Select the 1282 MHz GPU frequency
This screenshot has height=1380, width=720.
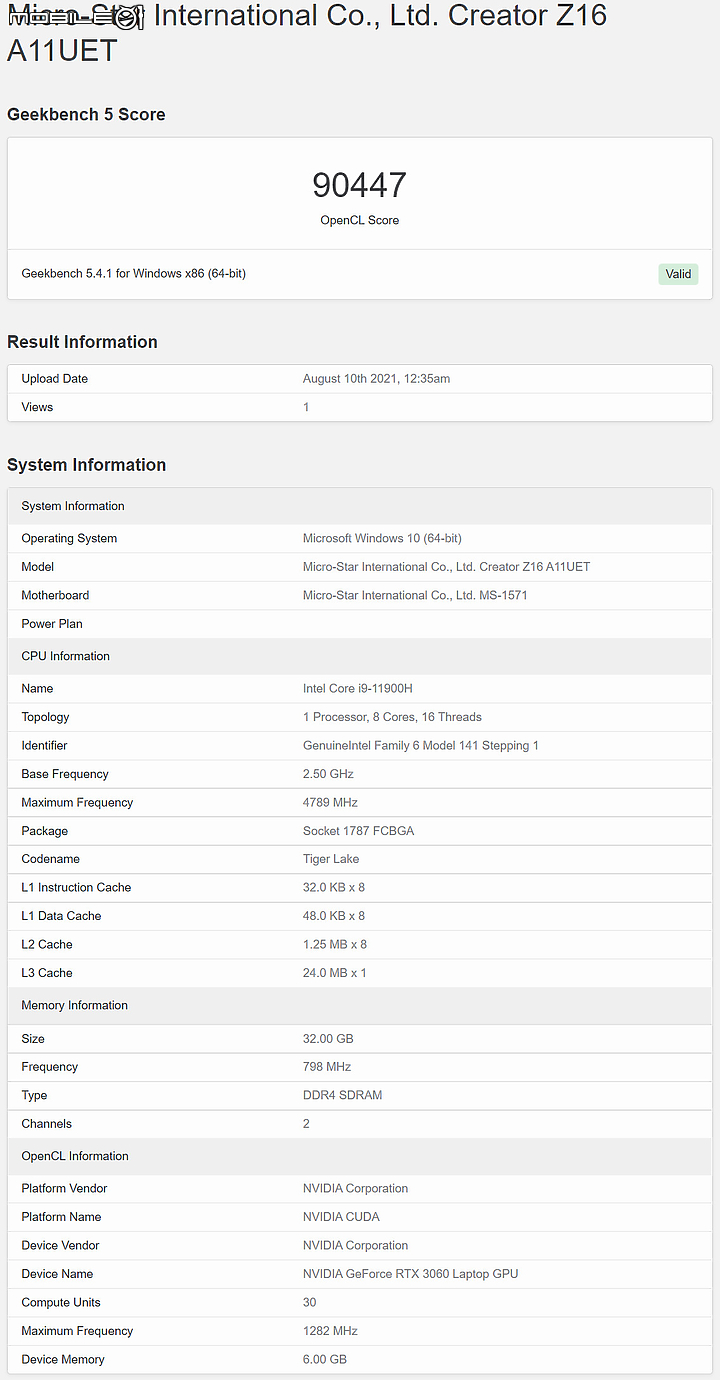click(x=330, y=1331)
